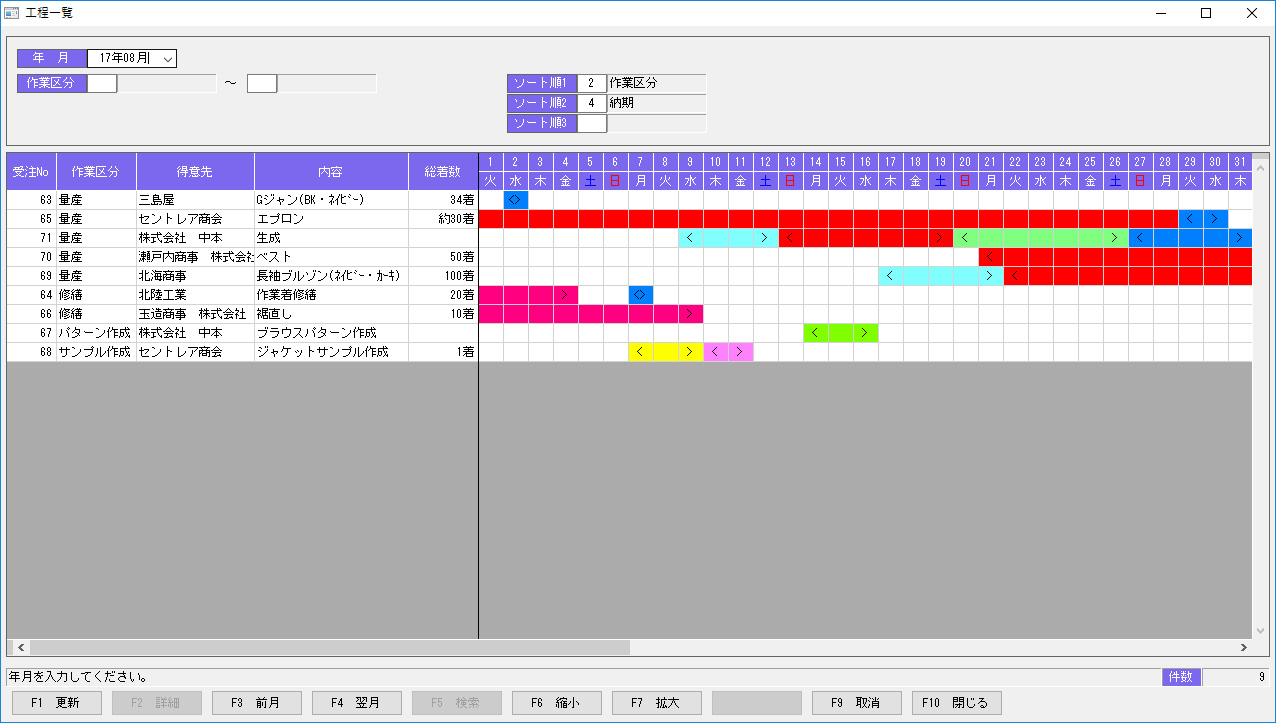Click the 受注No column header
Screen dimensions: 1276x723
pos(31,171)
